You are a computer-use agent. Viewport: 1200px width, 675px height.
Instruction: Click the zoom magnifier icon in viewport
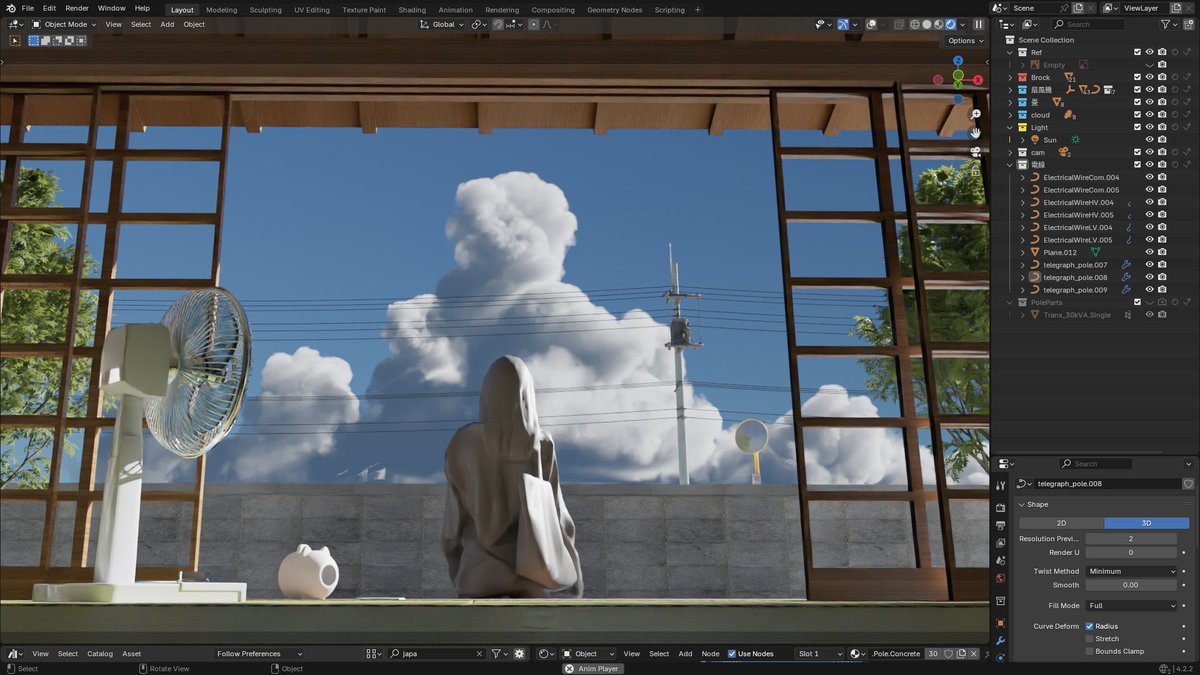tap(975, 114)
